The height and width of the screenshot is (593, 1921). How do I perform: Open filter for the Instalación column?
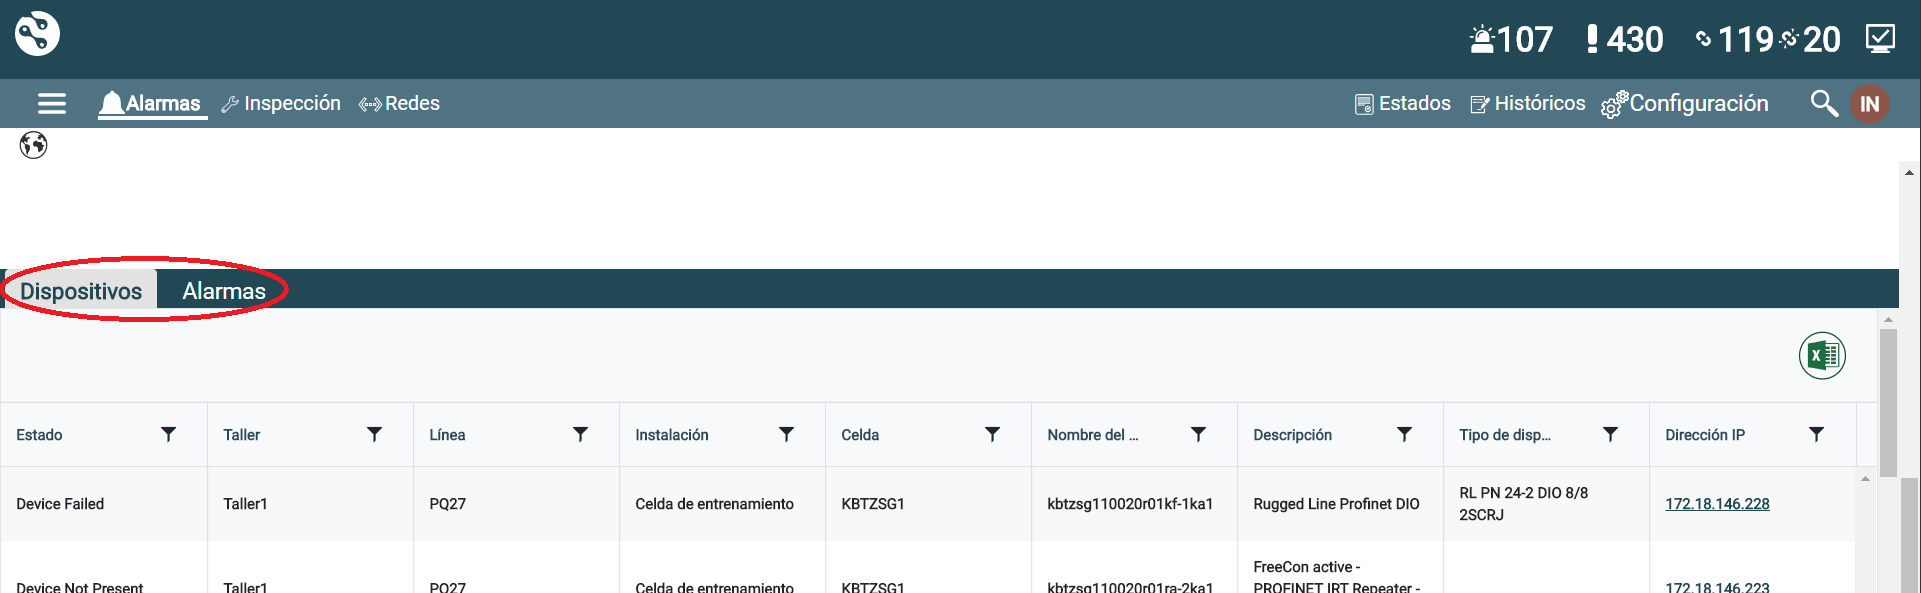click(x=787, y=434)
